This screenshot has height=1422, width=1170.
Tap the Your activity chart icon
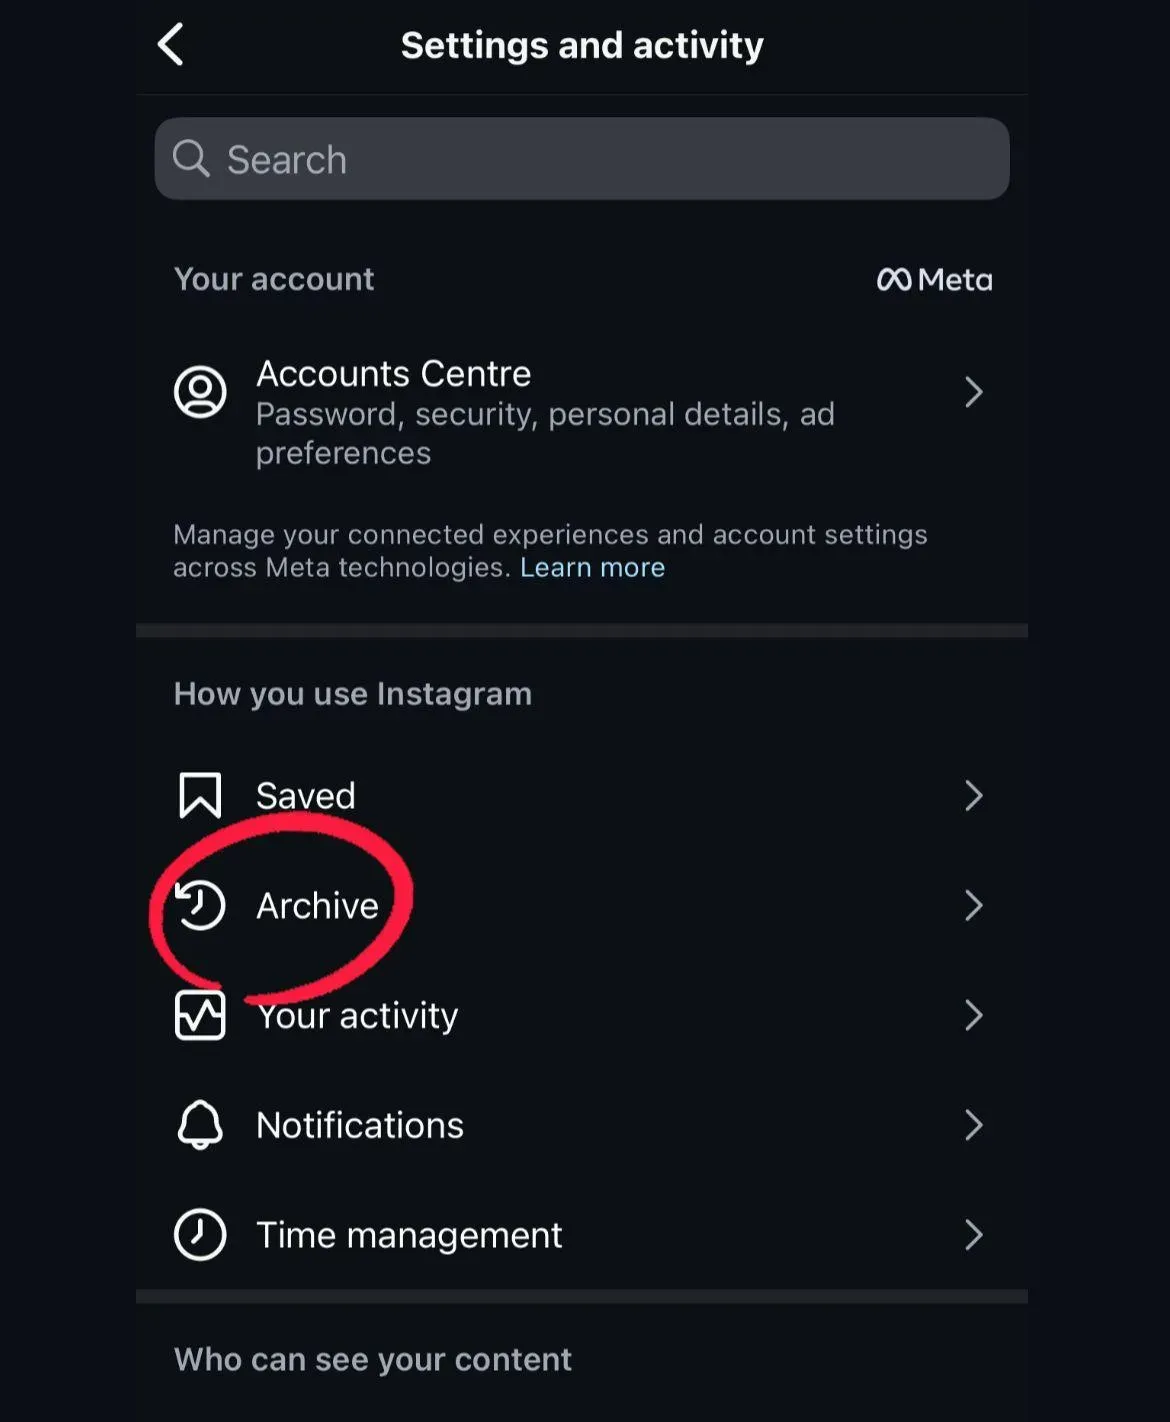[200, 1016]
